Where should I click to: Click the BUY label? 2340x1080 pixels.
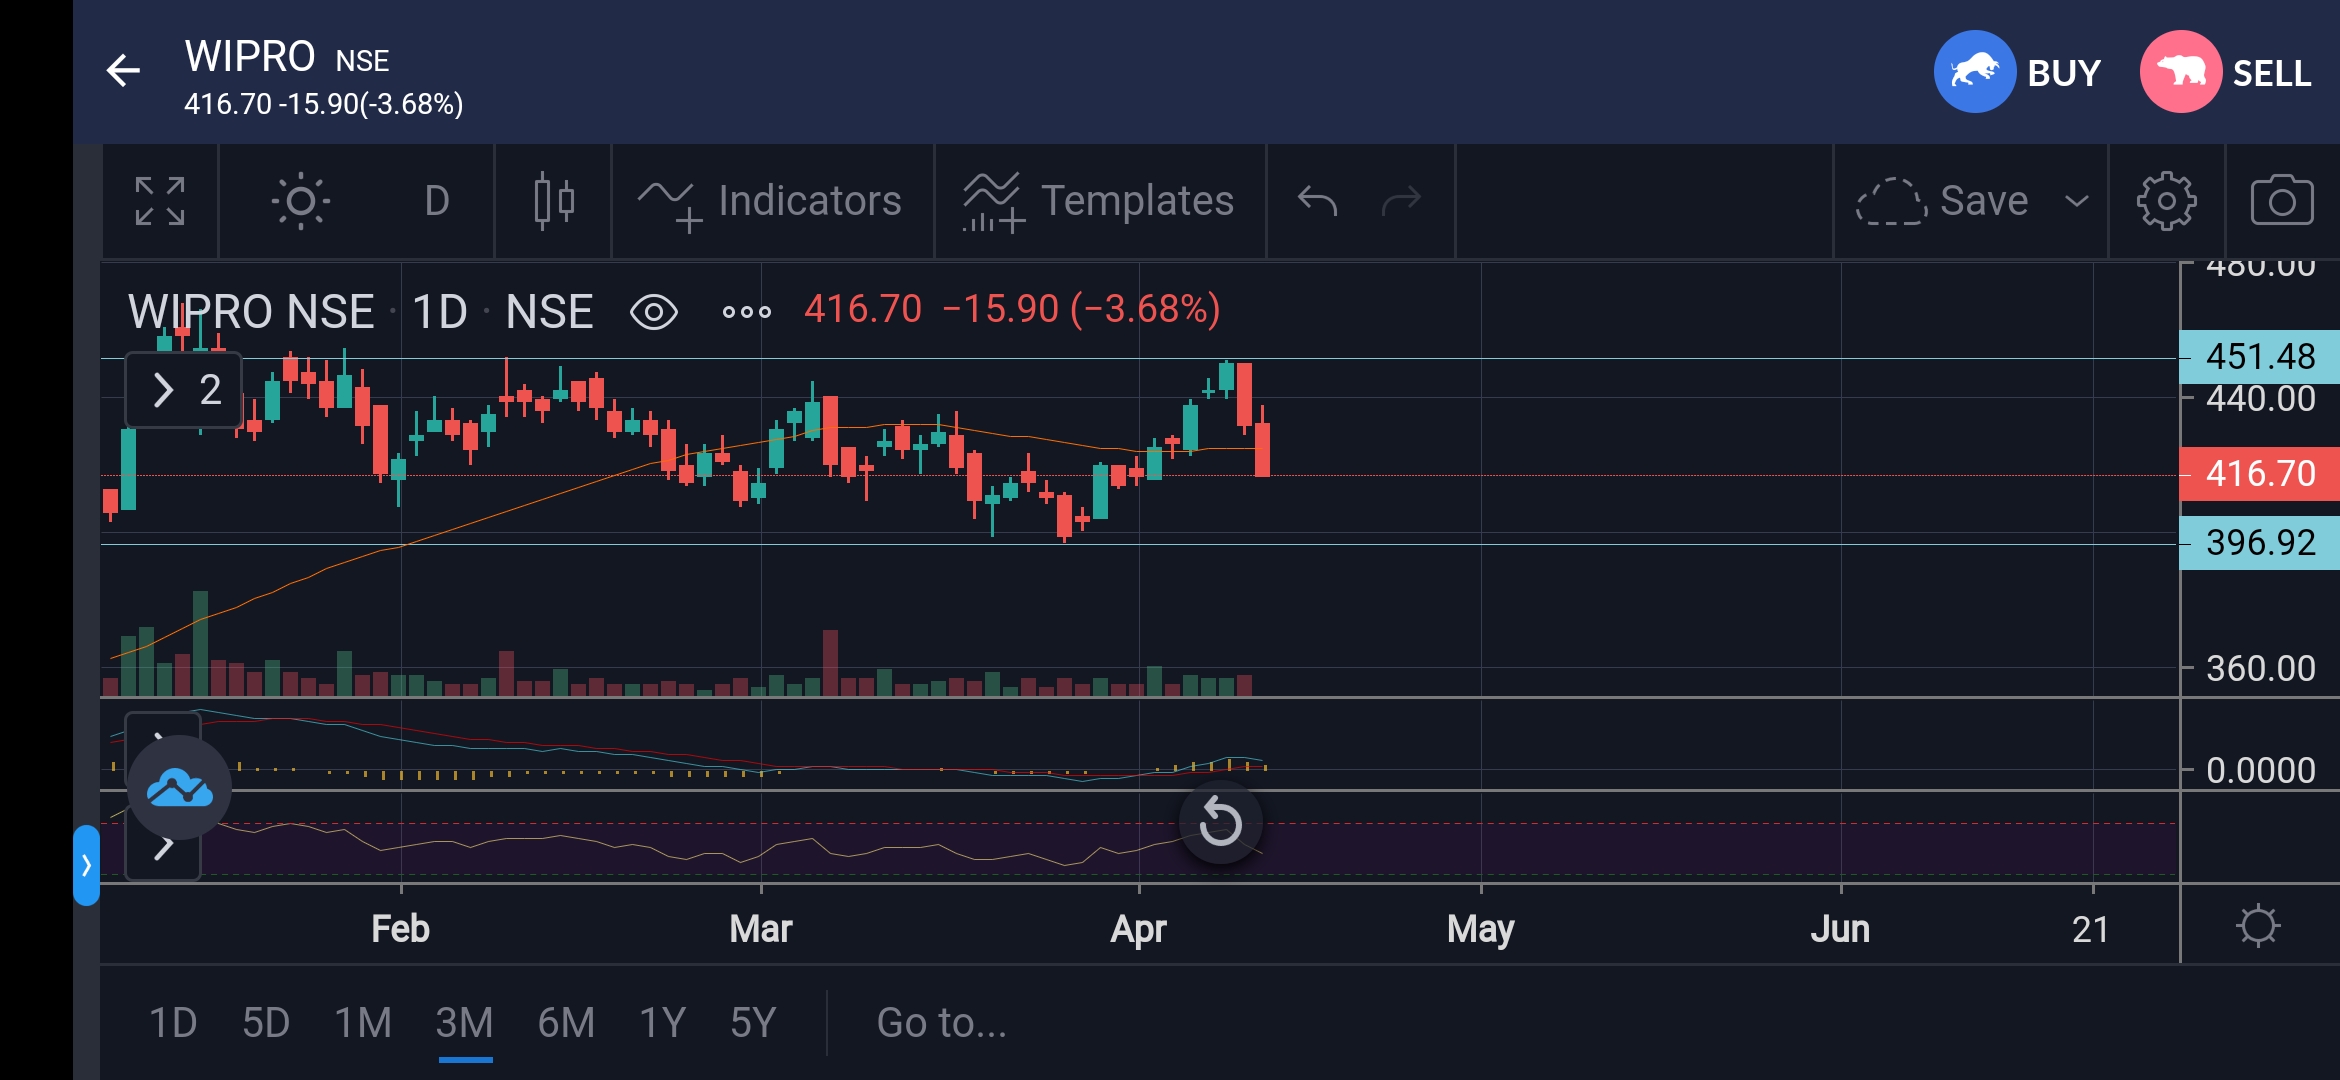2064,73
